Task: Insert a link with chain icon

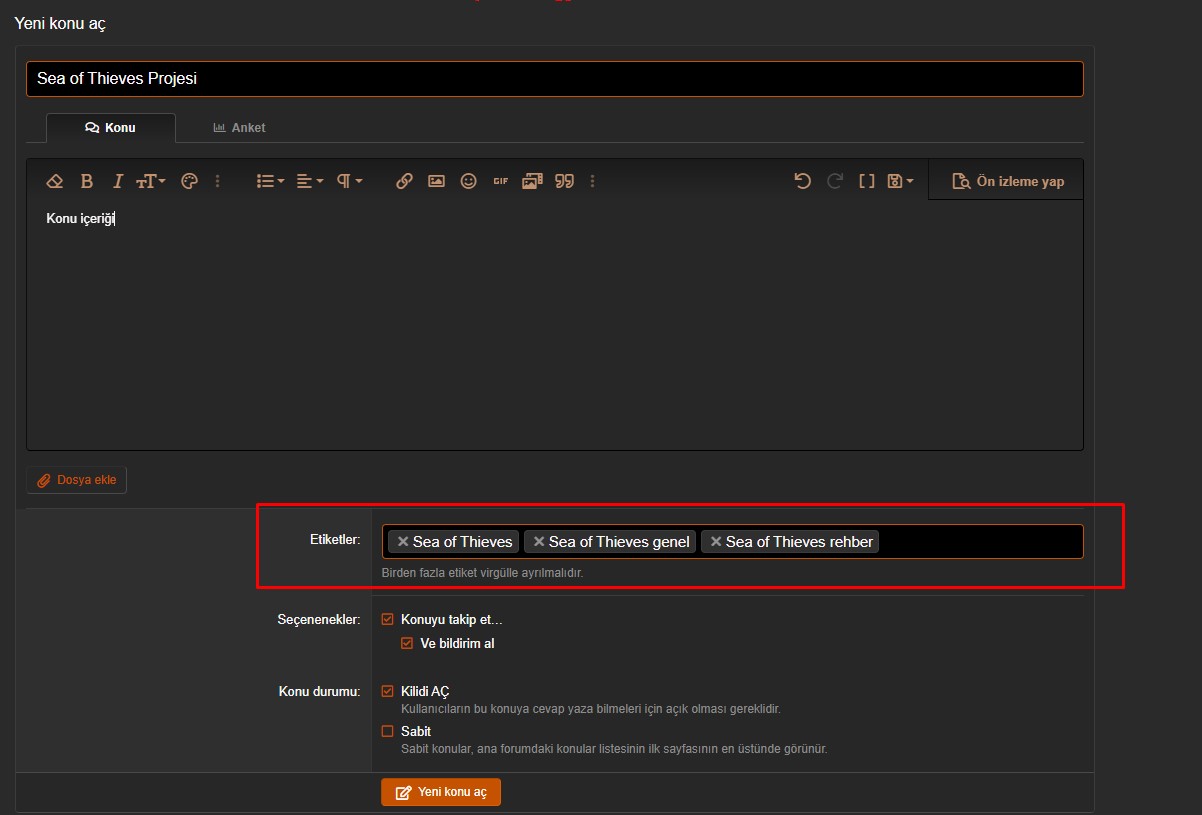Action: 404,181
